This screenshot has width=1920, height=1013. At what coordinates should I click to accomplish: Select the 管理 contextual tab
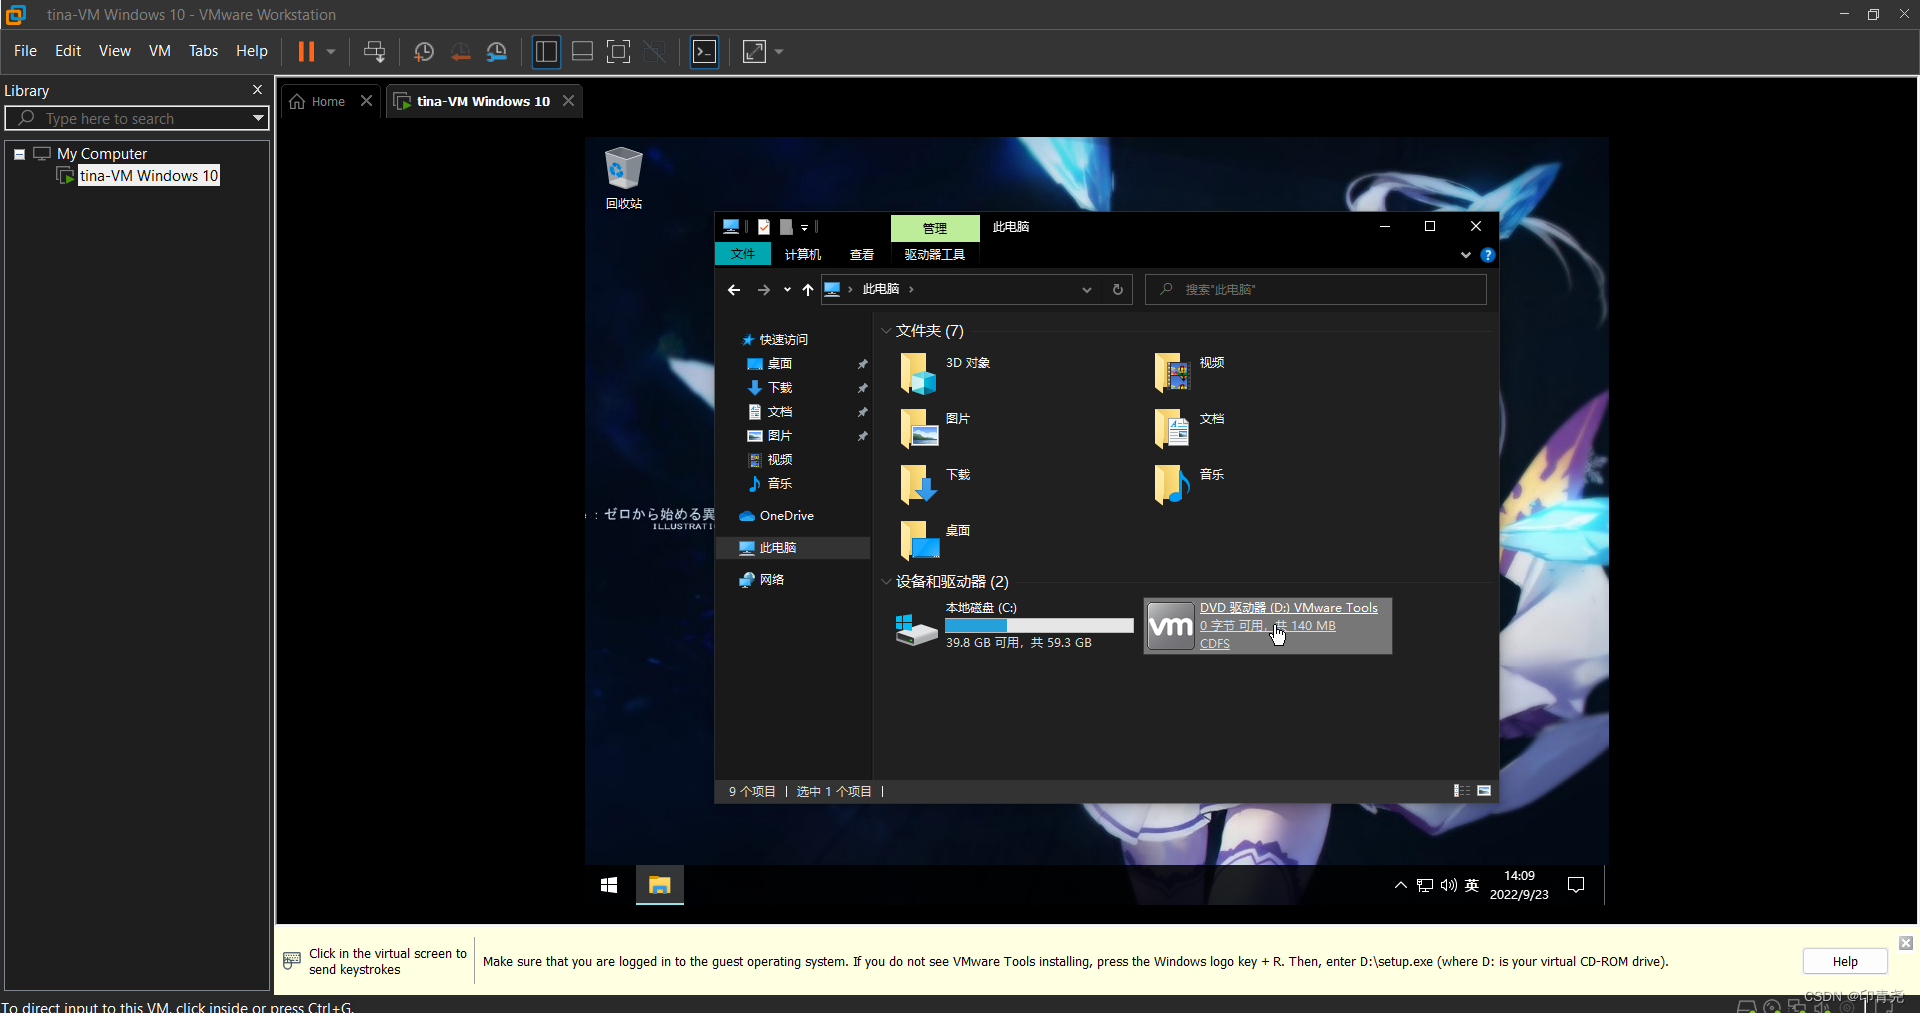(935, 228)
